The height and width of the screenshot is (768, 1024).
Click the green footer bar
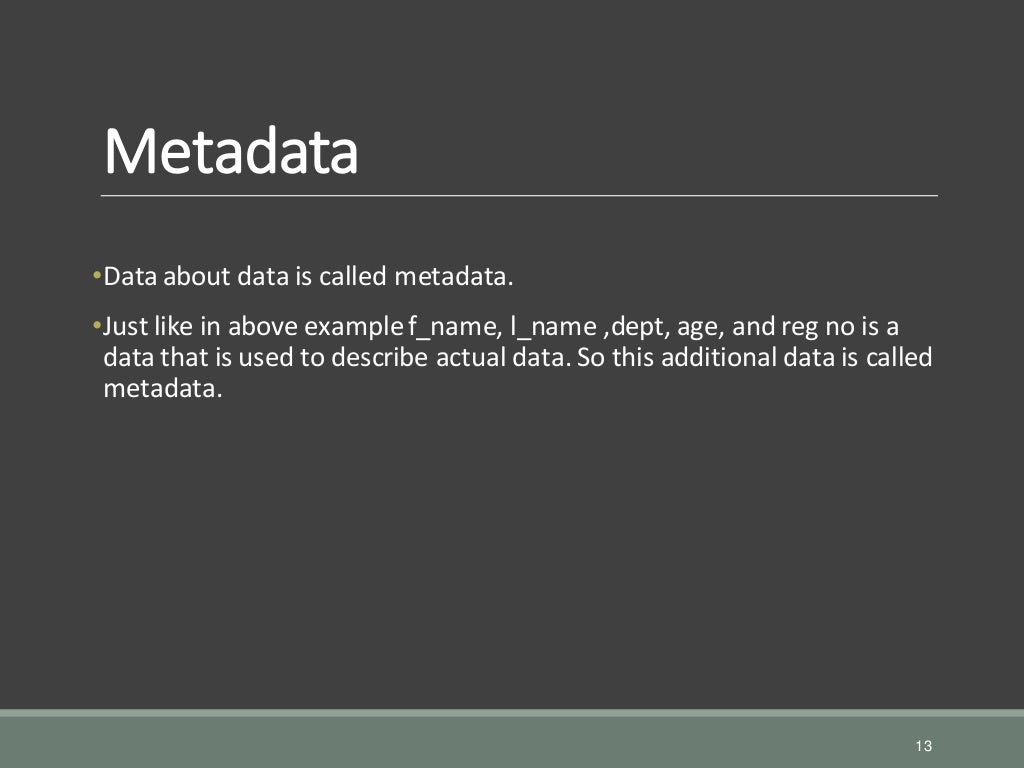512,739
